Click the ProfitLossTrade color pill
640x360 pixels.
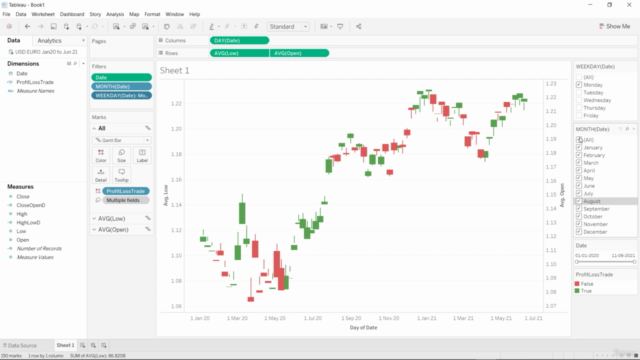point(126,191)
